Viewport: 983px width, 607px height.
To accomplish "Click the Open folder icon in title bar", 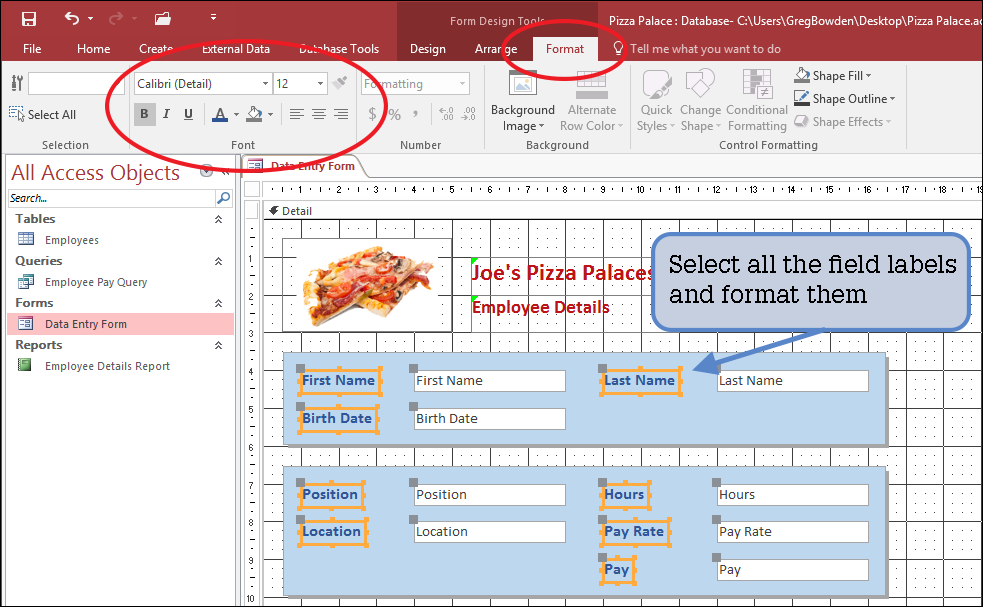I will [163, 18].
